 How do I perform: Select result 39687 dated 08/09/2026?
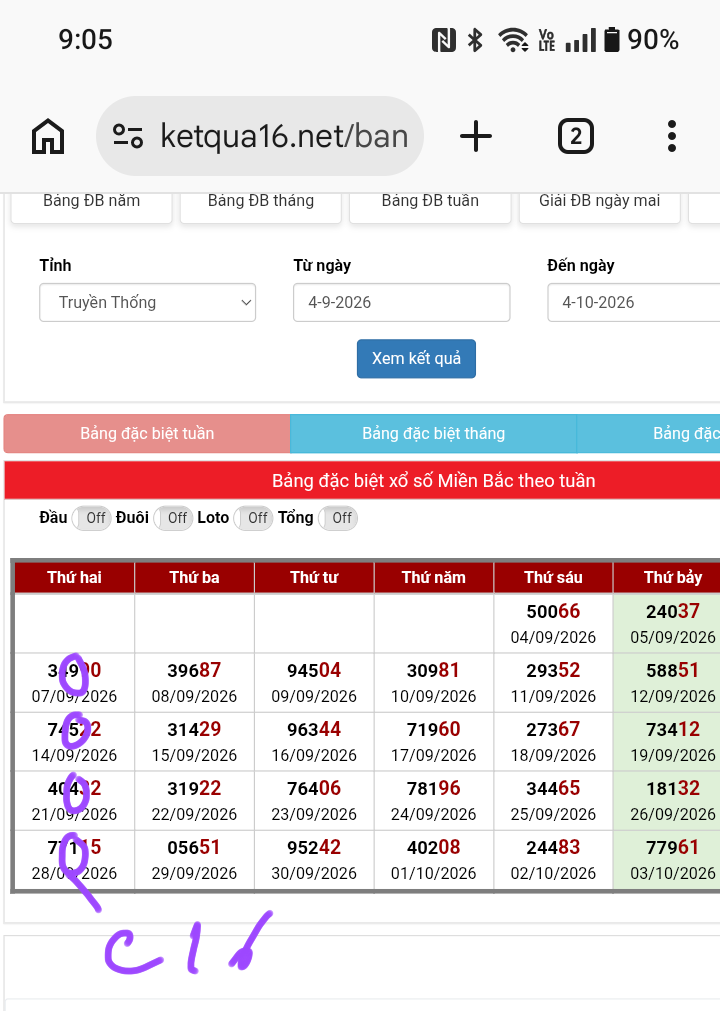[x=194, y=683]
